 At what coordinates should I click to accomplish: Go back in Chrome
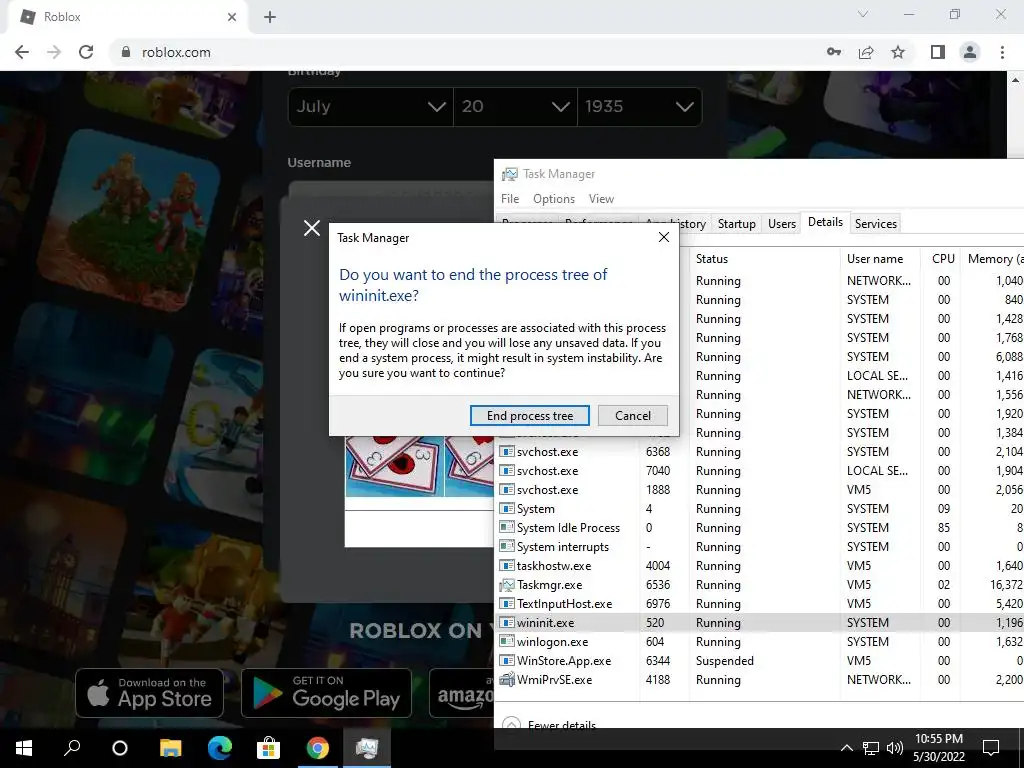[x=22, y=52]
